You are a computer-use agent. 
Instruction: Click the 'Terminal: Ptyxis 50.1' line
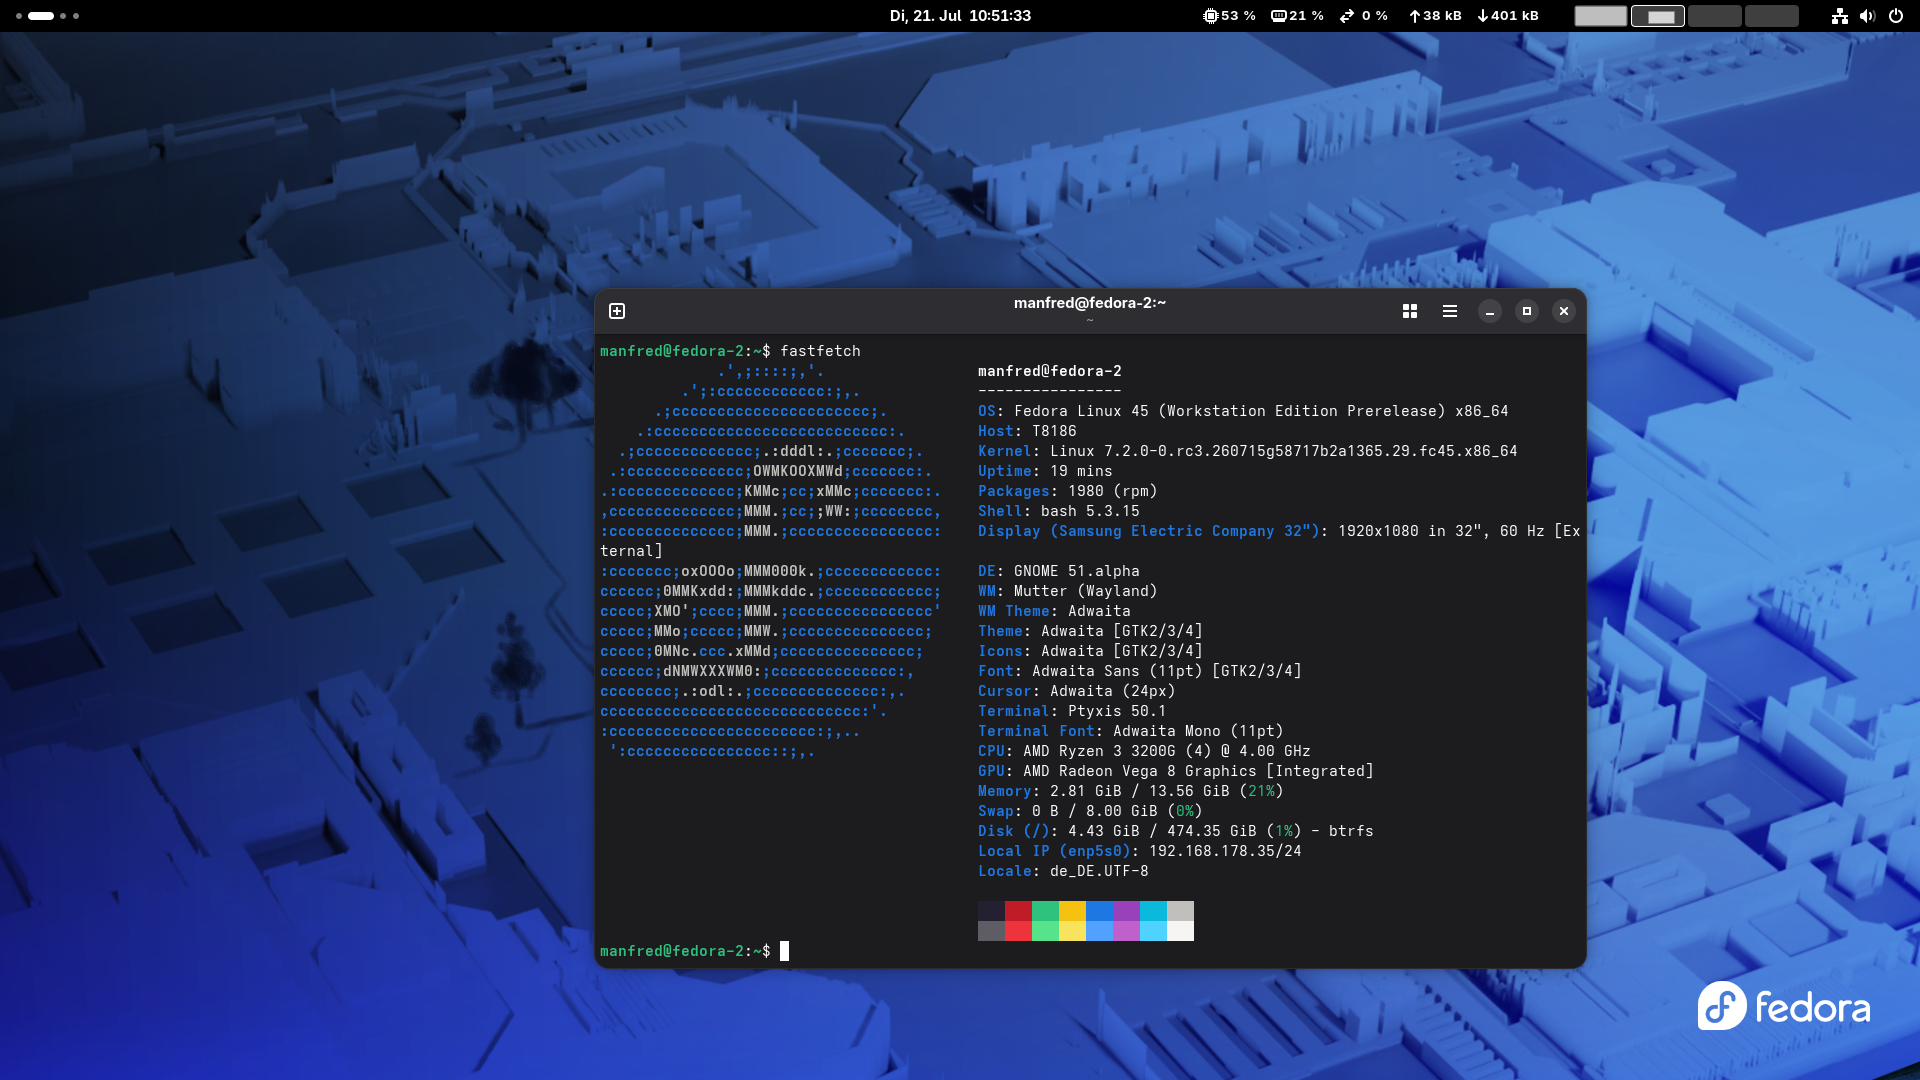point(1072,711)
